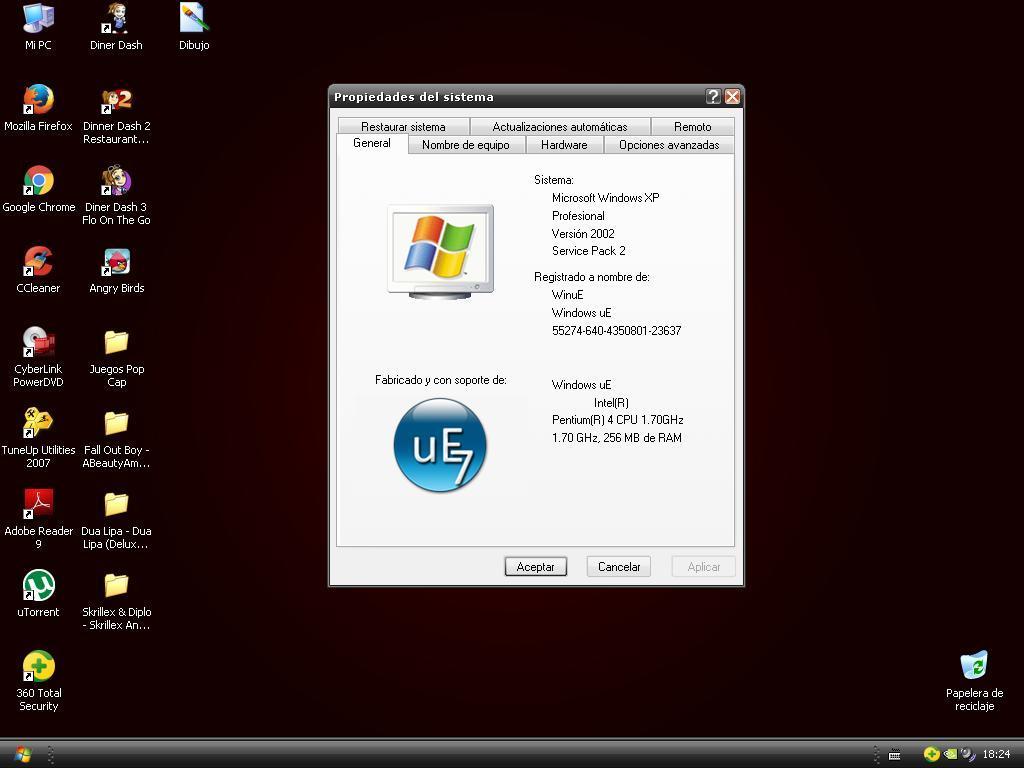Click the NVIDIA tray icon

click(950, 754)
